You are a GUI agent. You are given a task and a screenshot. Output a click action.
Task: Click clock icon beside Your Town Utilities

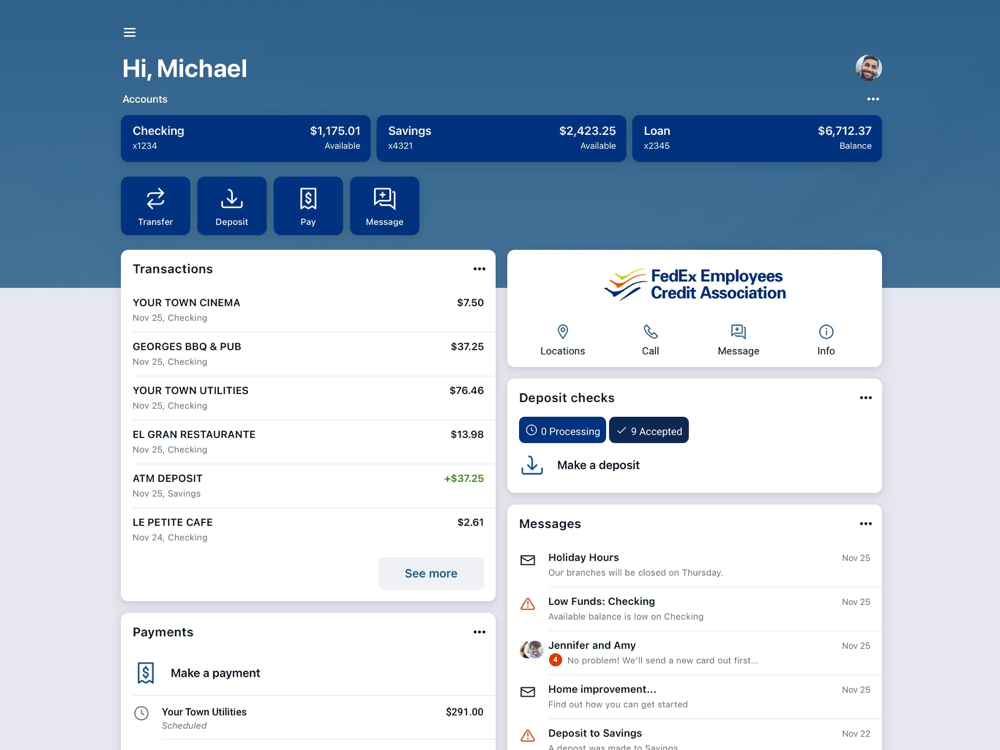[142, 713]
